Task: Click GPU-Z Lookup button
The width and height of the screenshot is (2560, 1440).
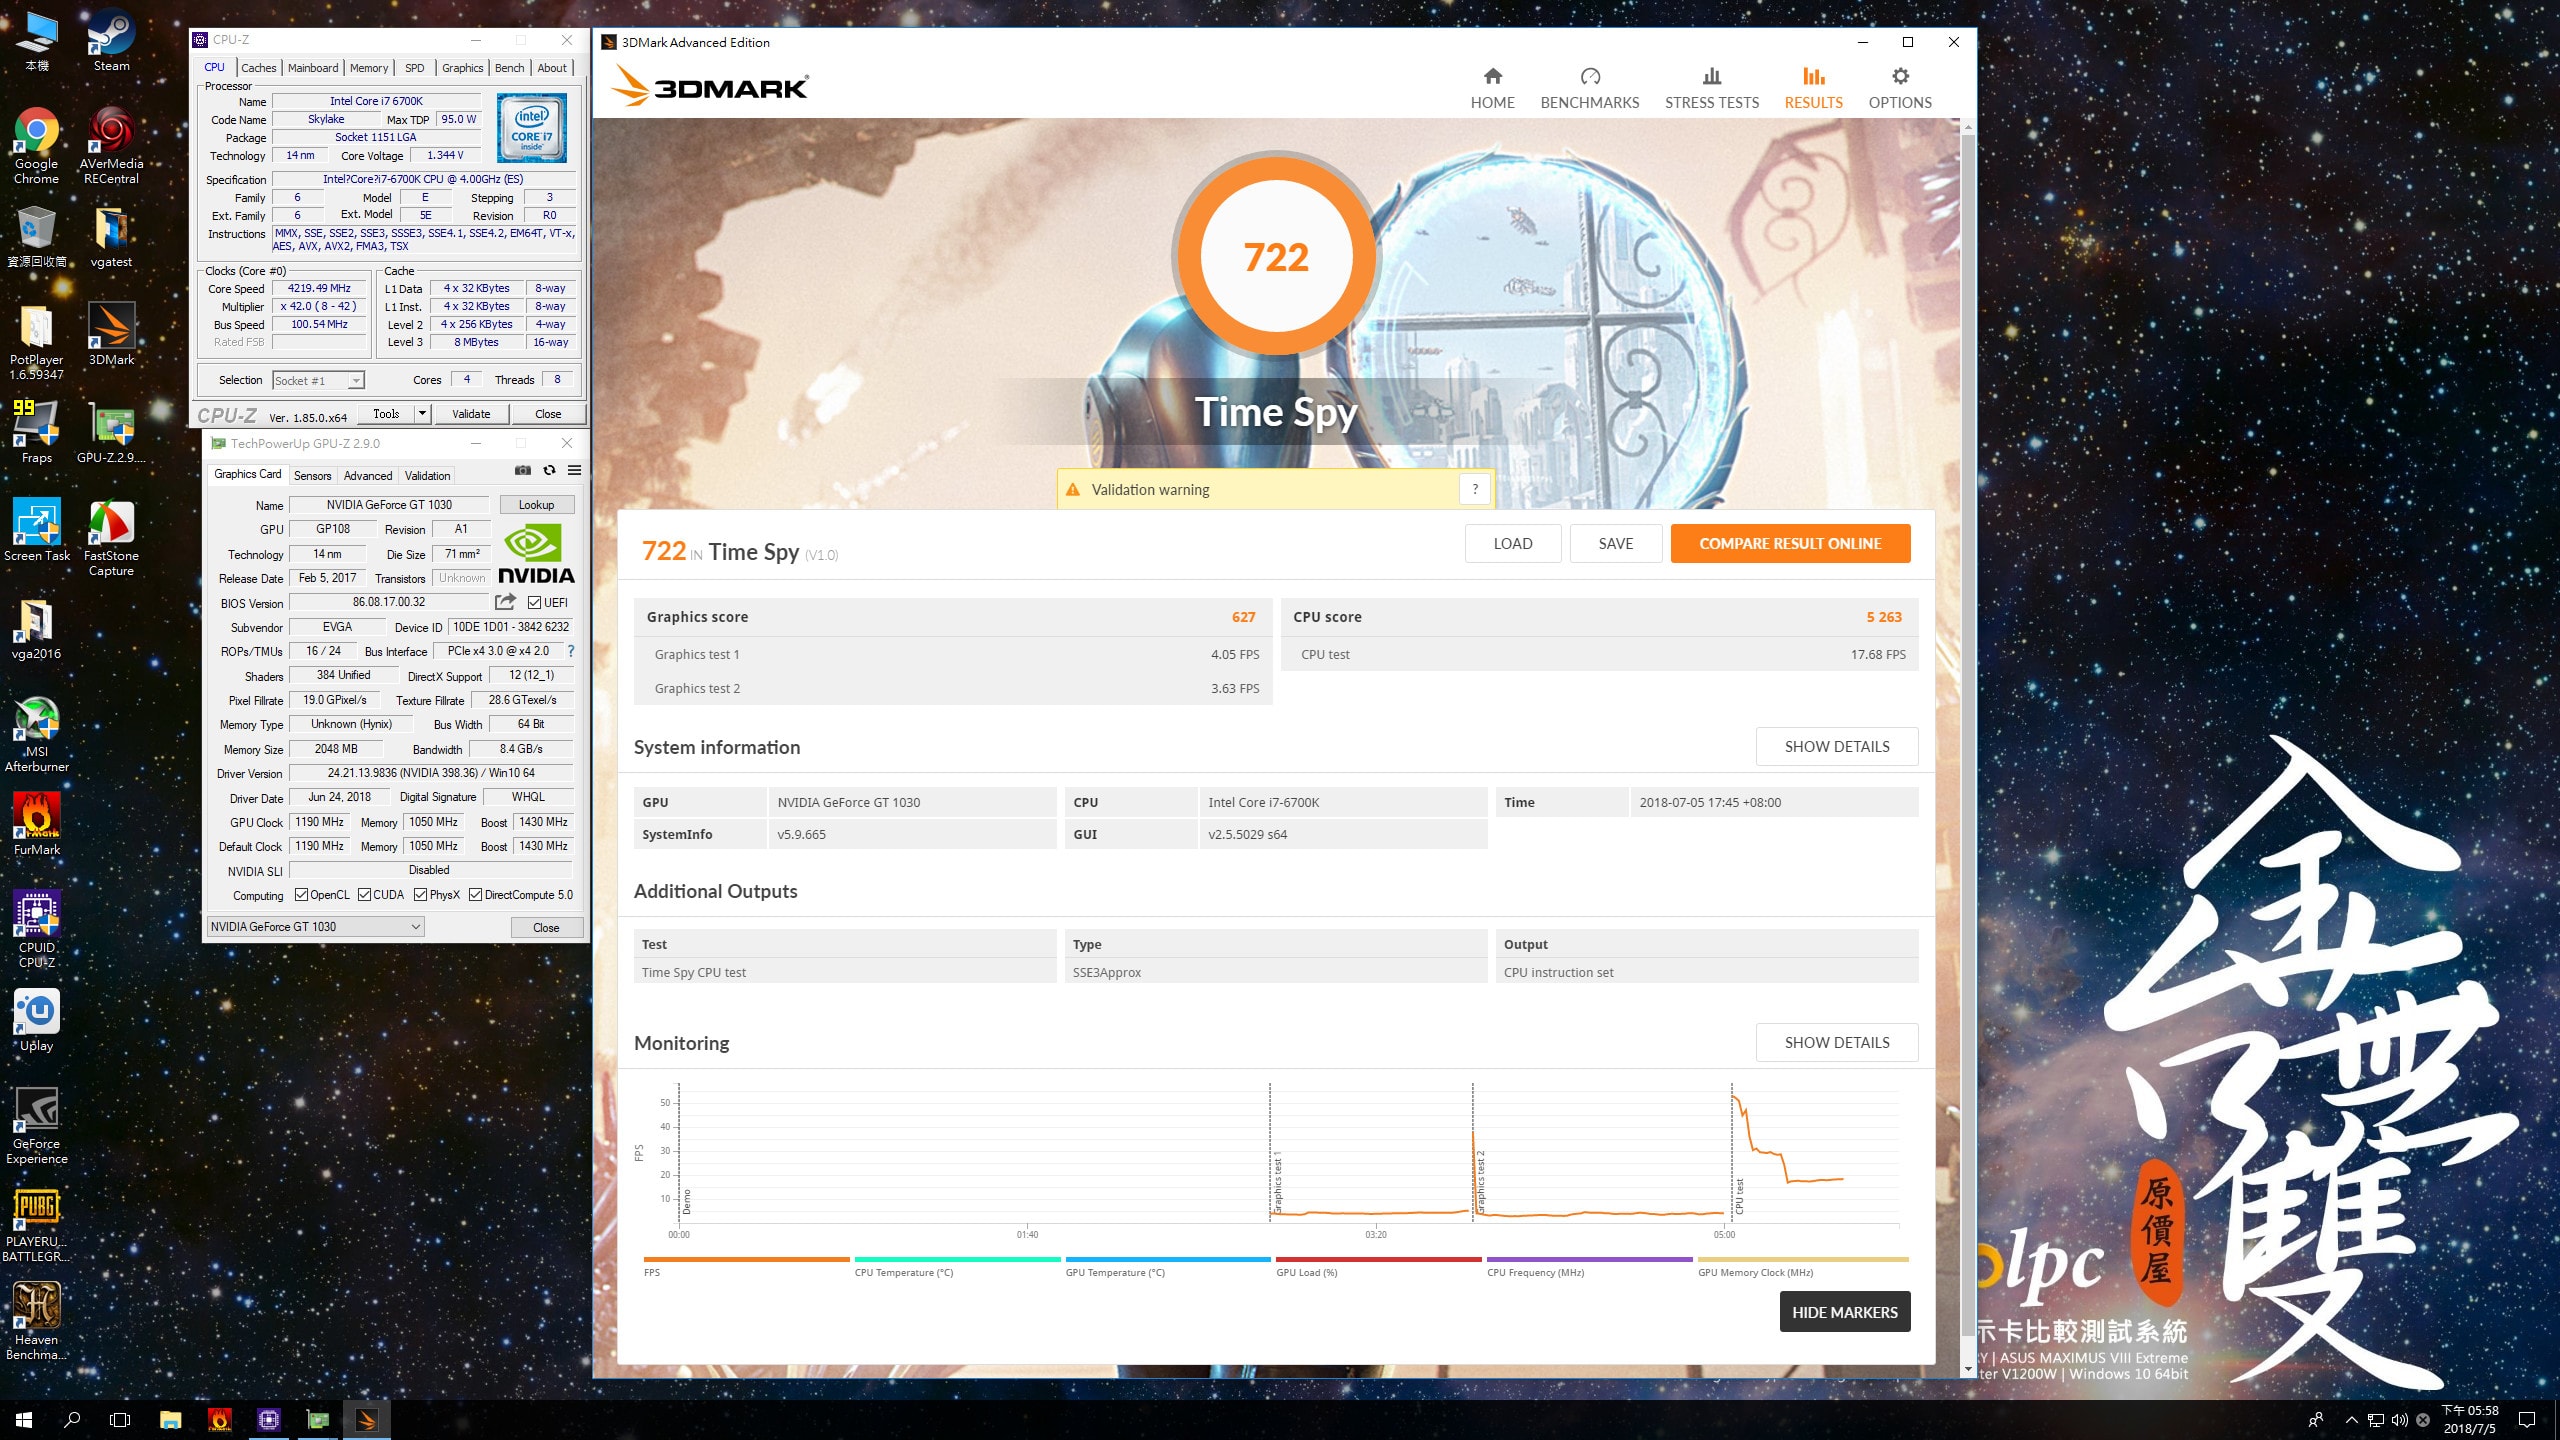Action: click(536, 505)
